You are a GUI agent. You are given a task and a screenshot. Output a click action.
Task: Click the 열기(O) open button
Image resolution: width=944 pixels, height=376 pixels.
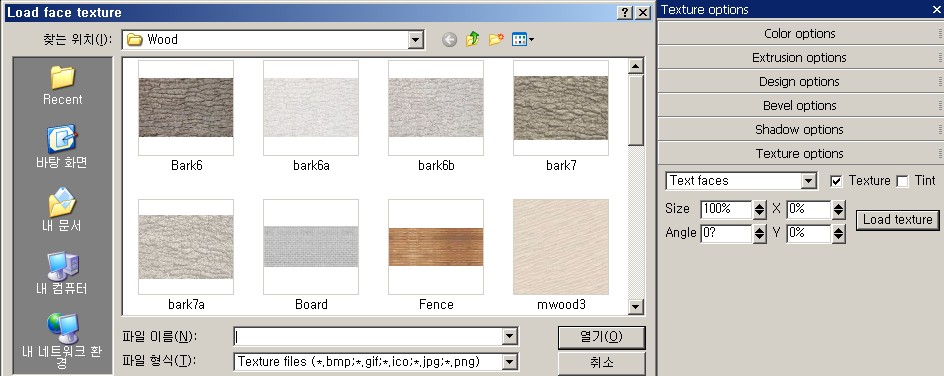point(601,337)
